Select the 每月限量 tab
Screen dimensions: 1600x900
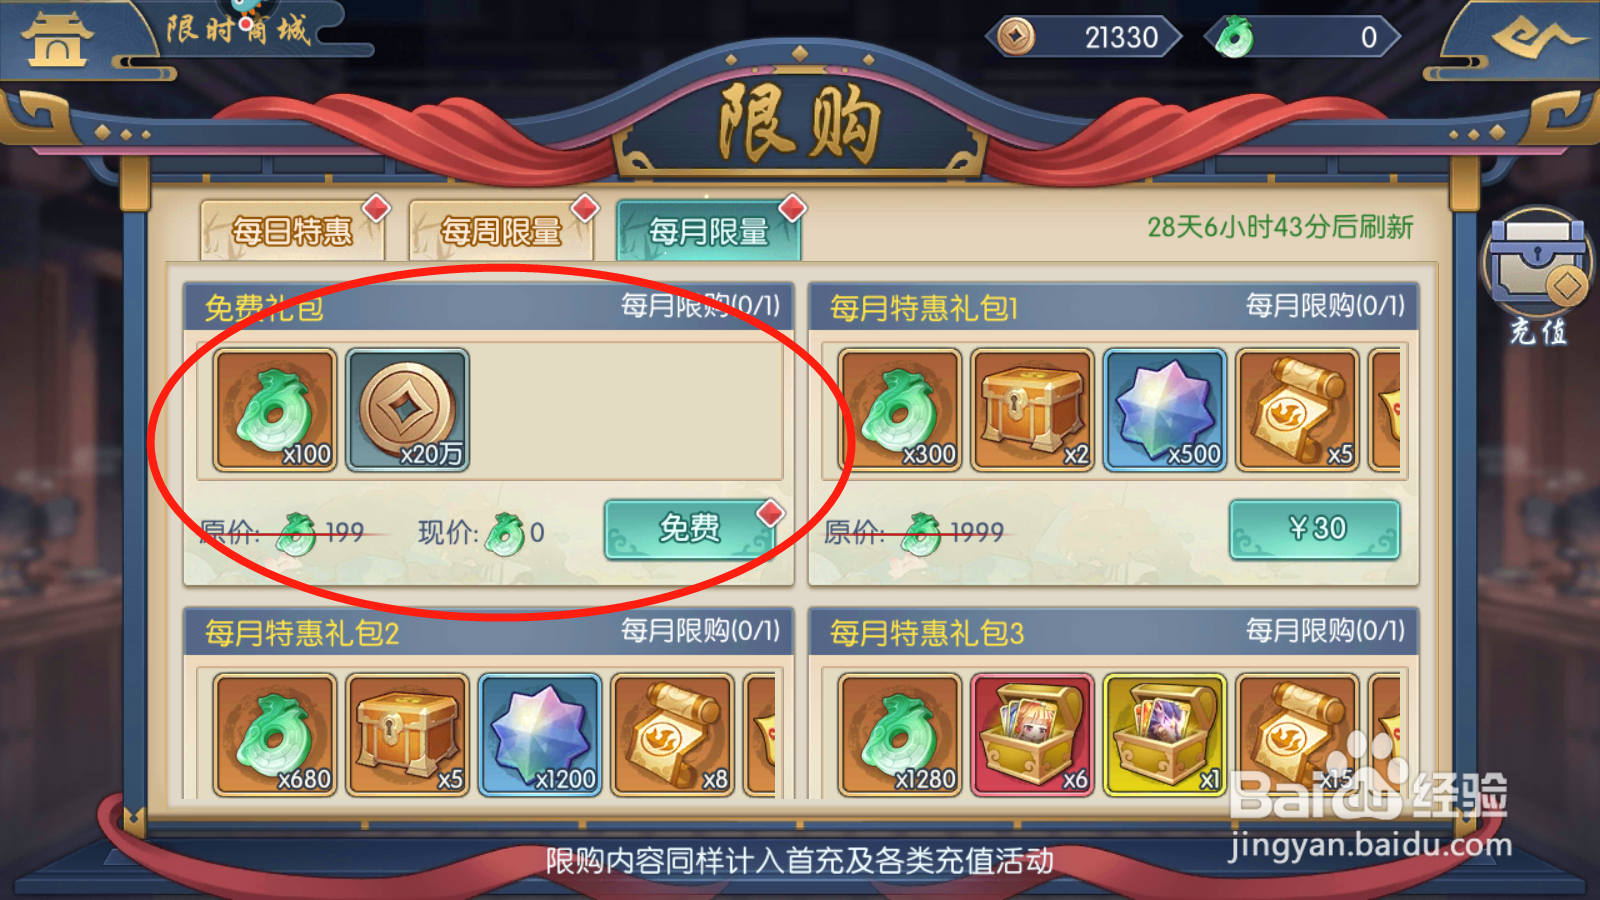tap(709, 231)
